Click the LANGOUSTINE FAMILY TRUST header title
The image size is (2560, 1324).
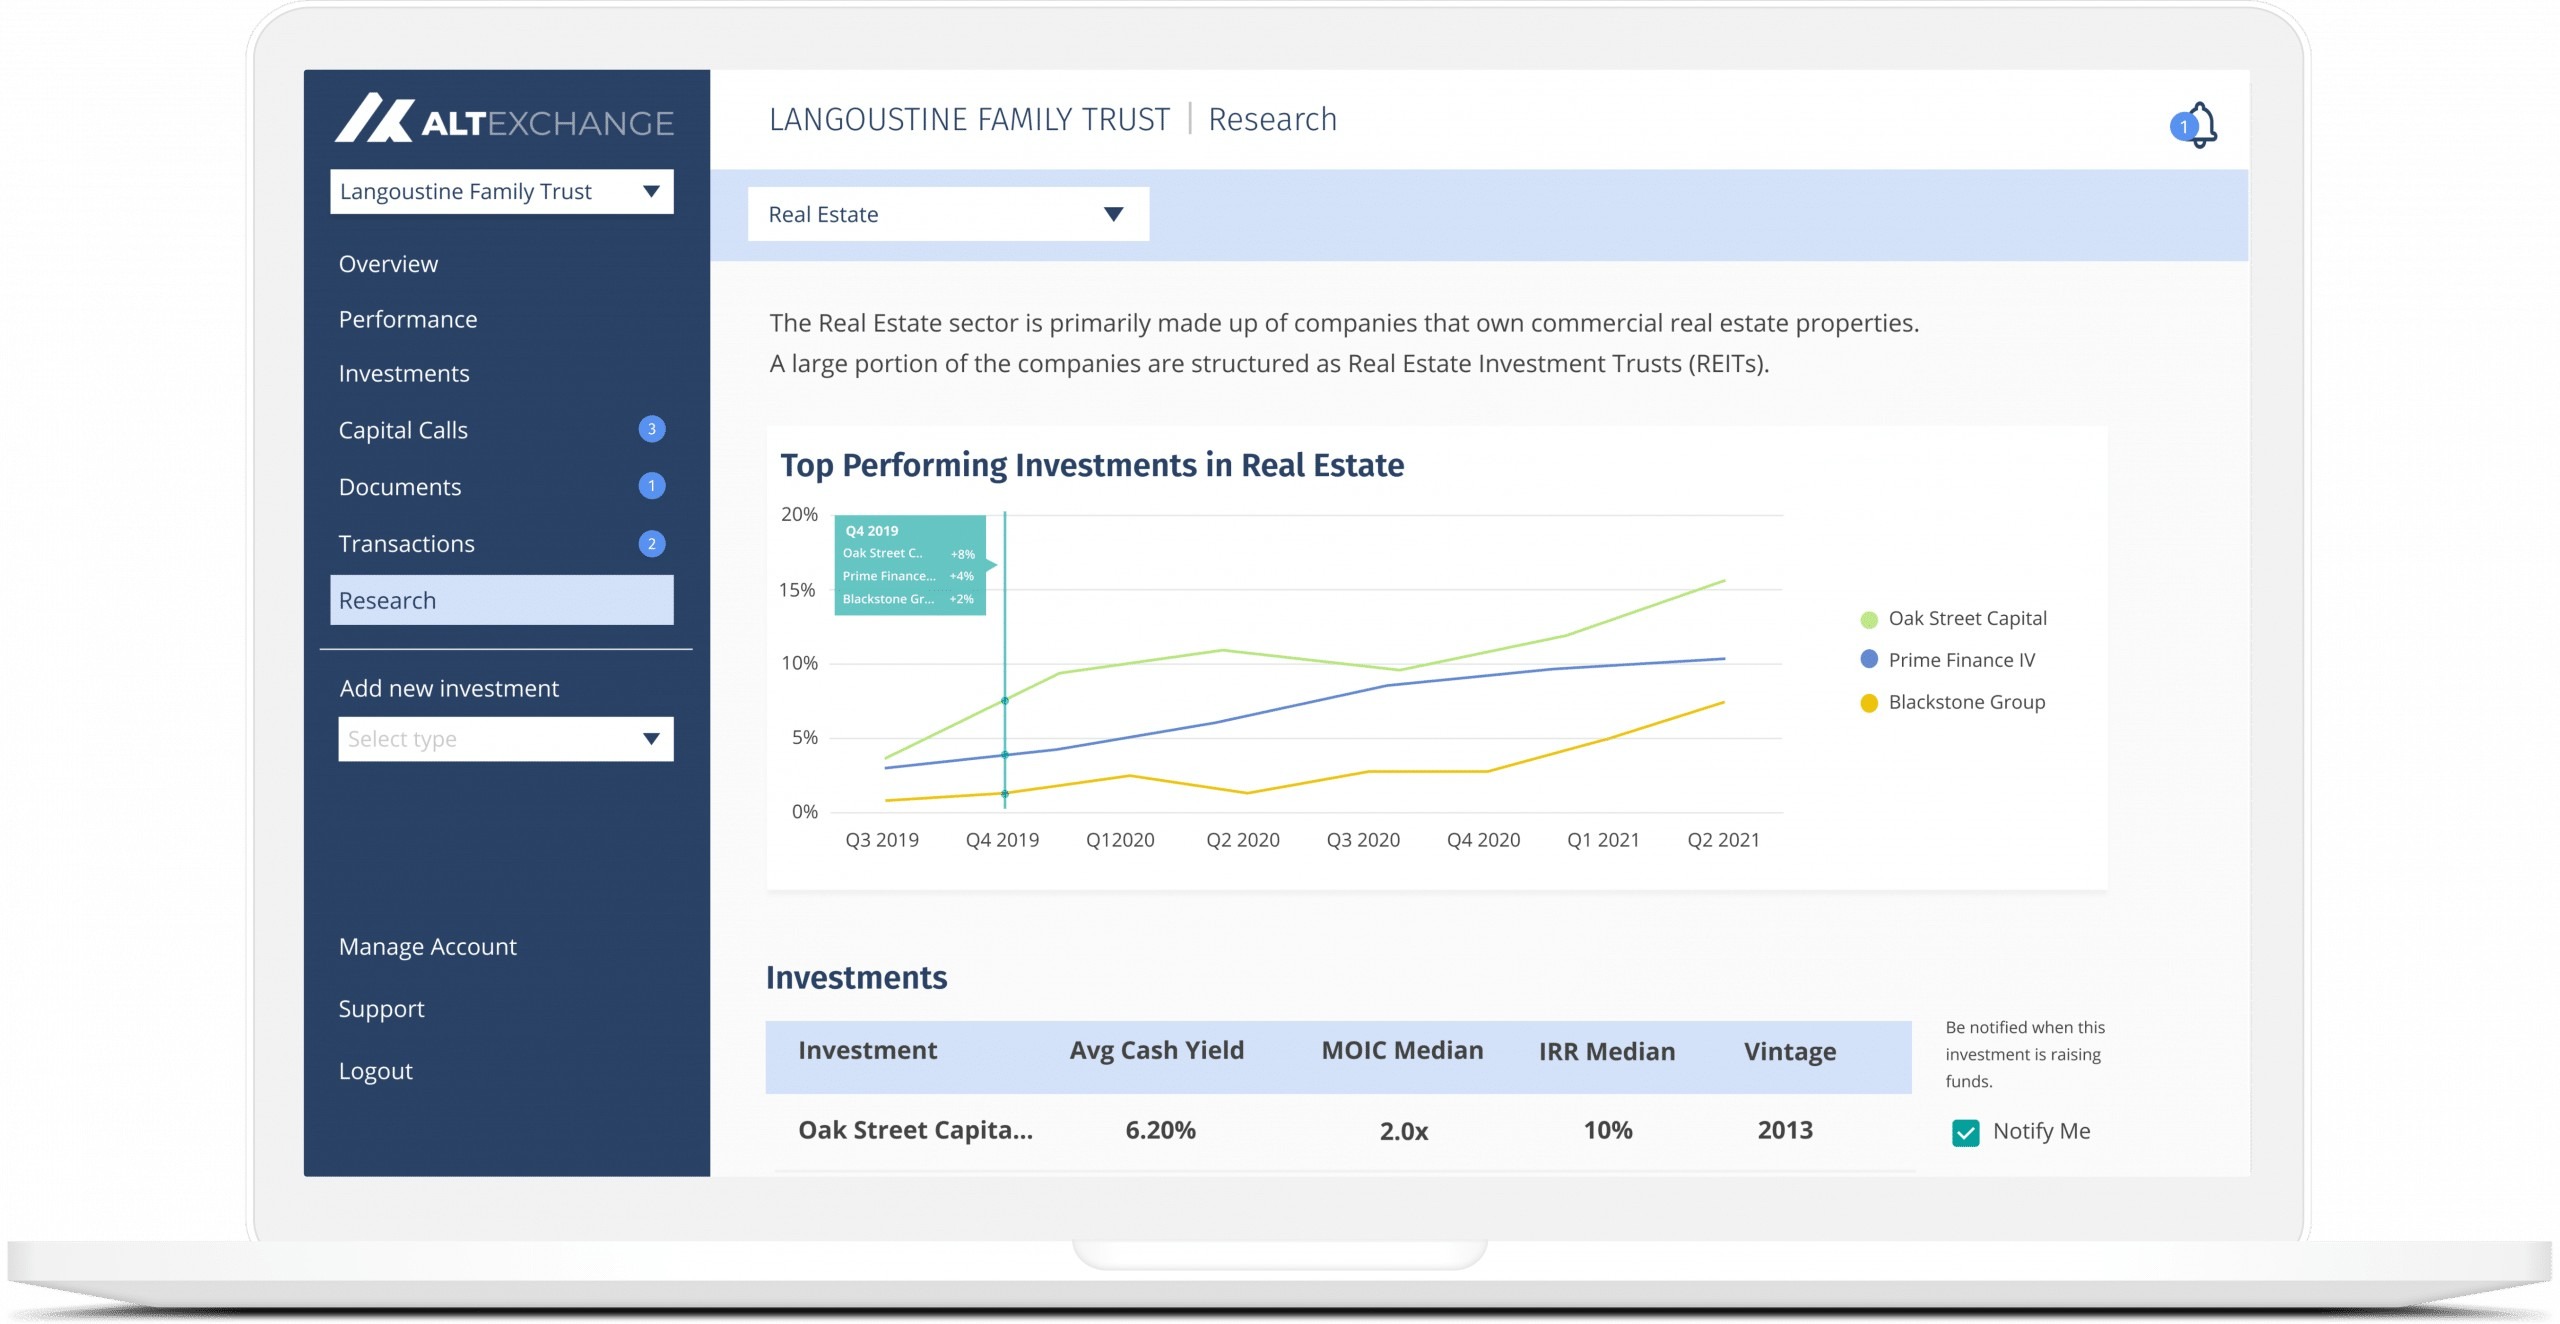pos(969,119)
